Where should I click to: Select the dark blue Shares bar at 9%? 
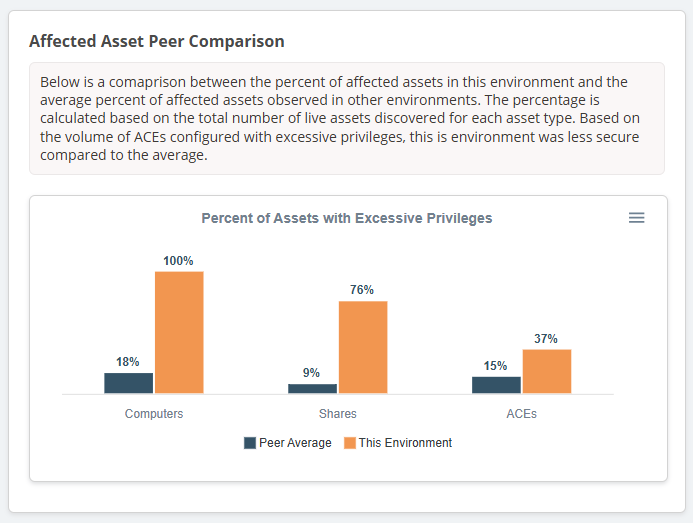[313, 388]
